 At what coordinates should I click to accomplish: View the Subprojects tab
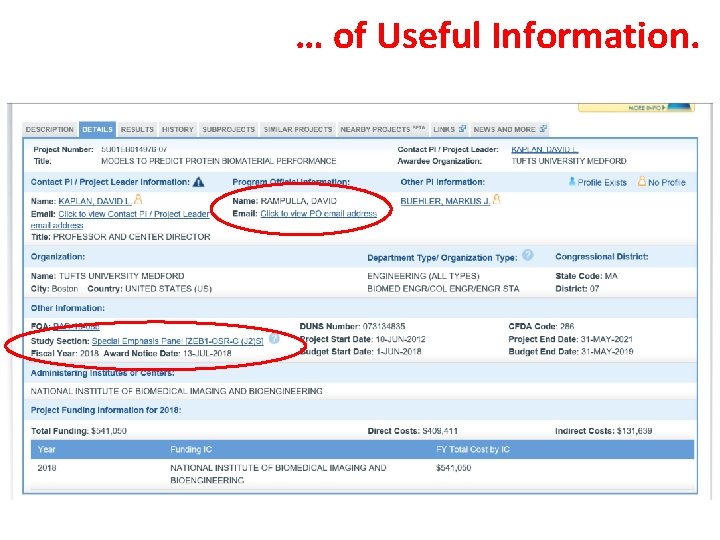[x=229, y=129]
